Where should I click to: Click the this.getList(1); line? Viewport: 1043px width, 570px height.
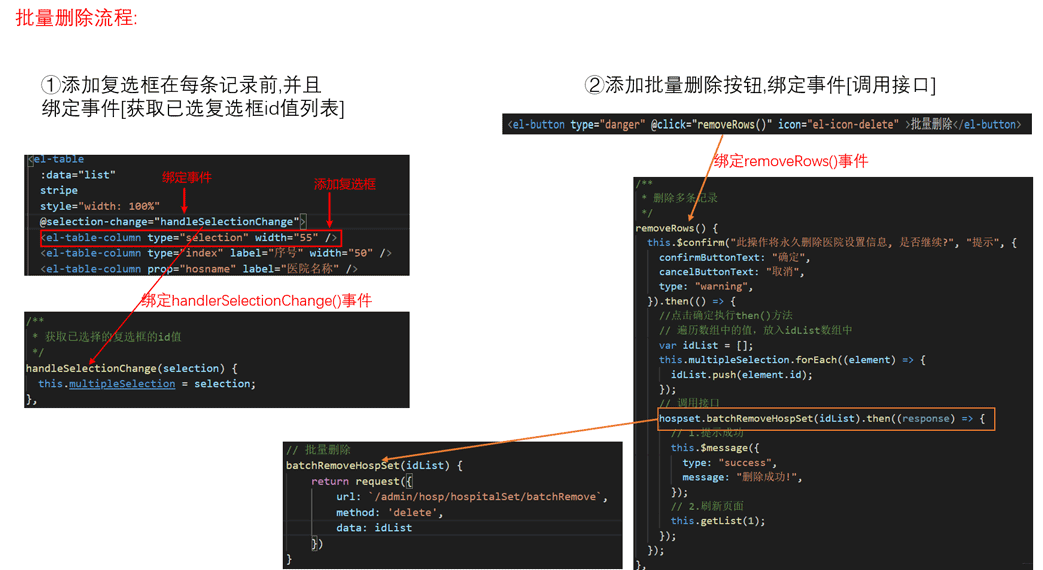click(x=718, y=521)
